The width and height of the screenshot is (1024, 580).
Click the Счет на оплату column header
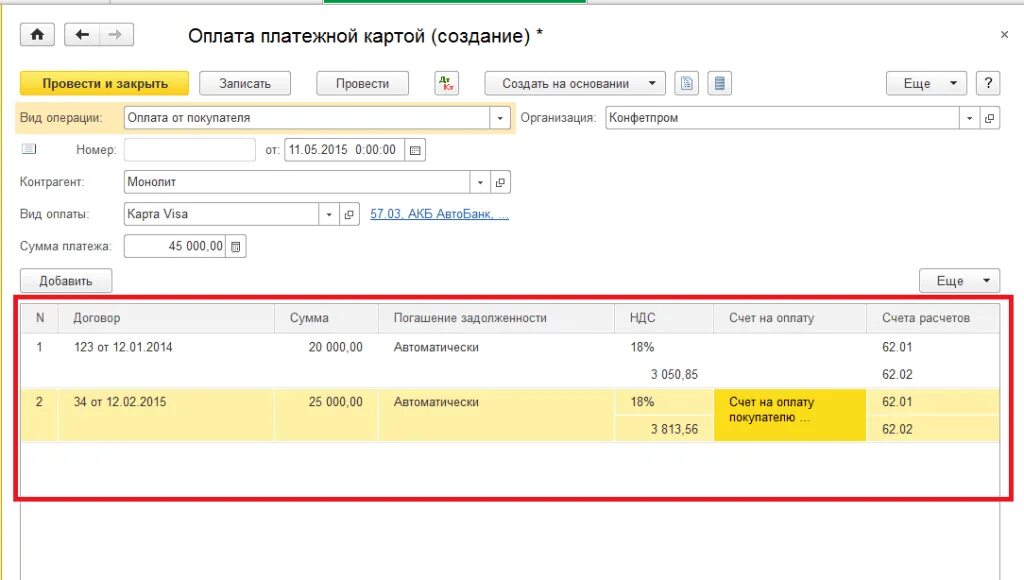pyautogui.click(x=790, y=318)
